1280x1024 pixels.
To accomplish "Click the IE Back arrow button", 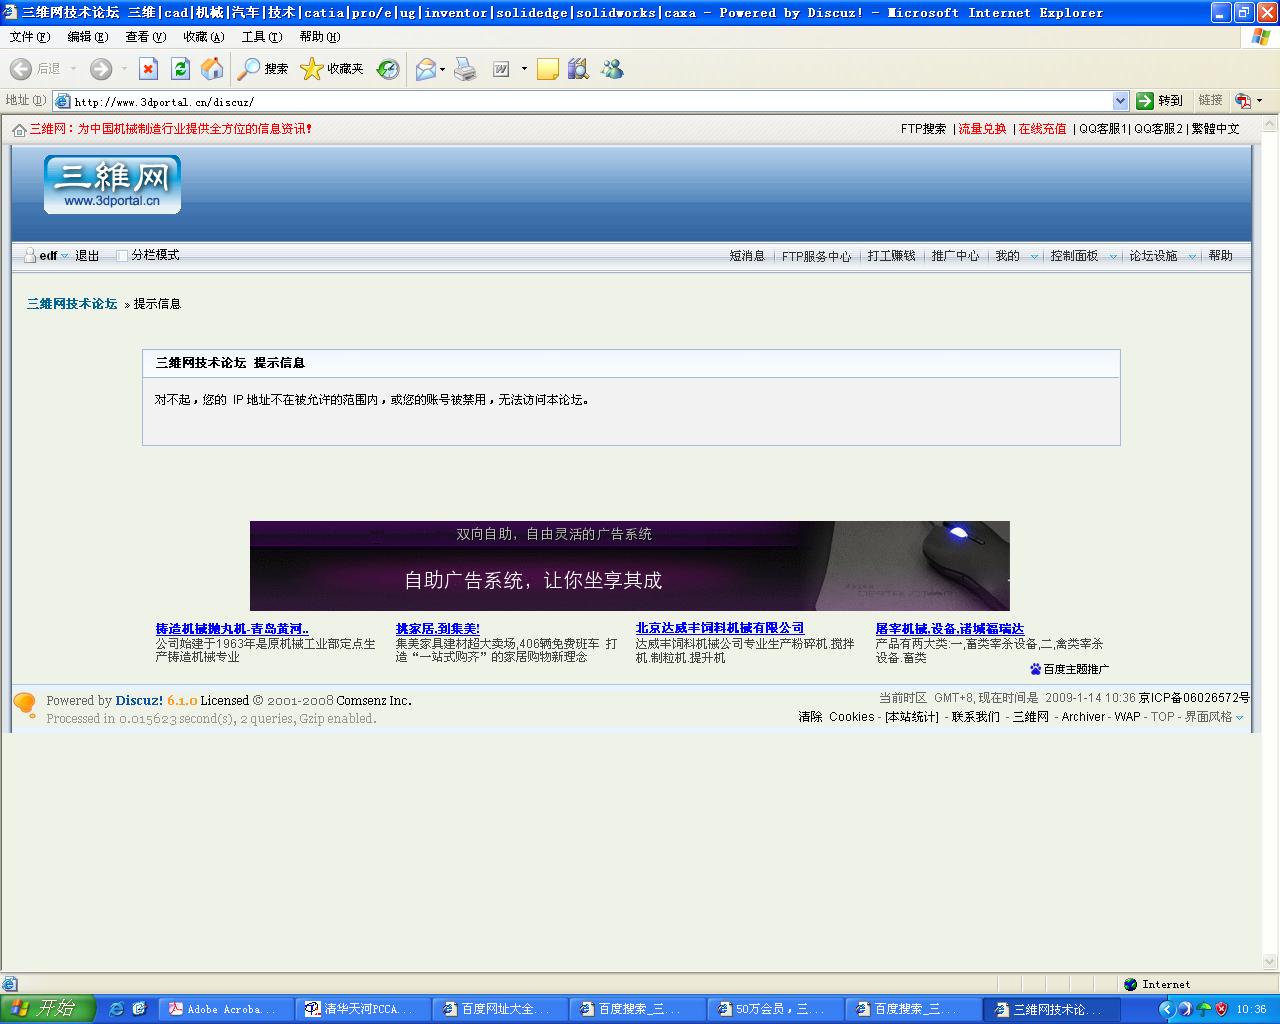I will pyautogui.click(x=21, y=68).
